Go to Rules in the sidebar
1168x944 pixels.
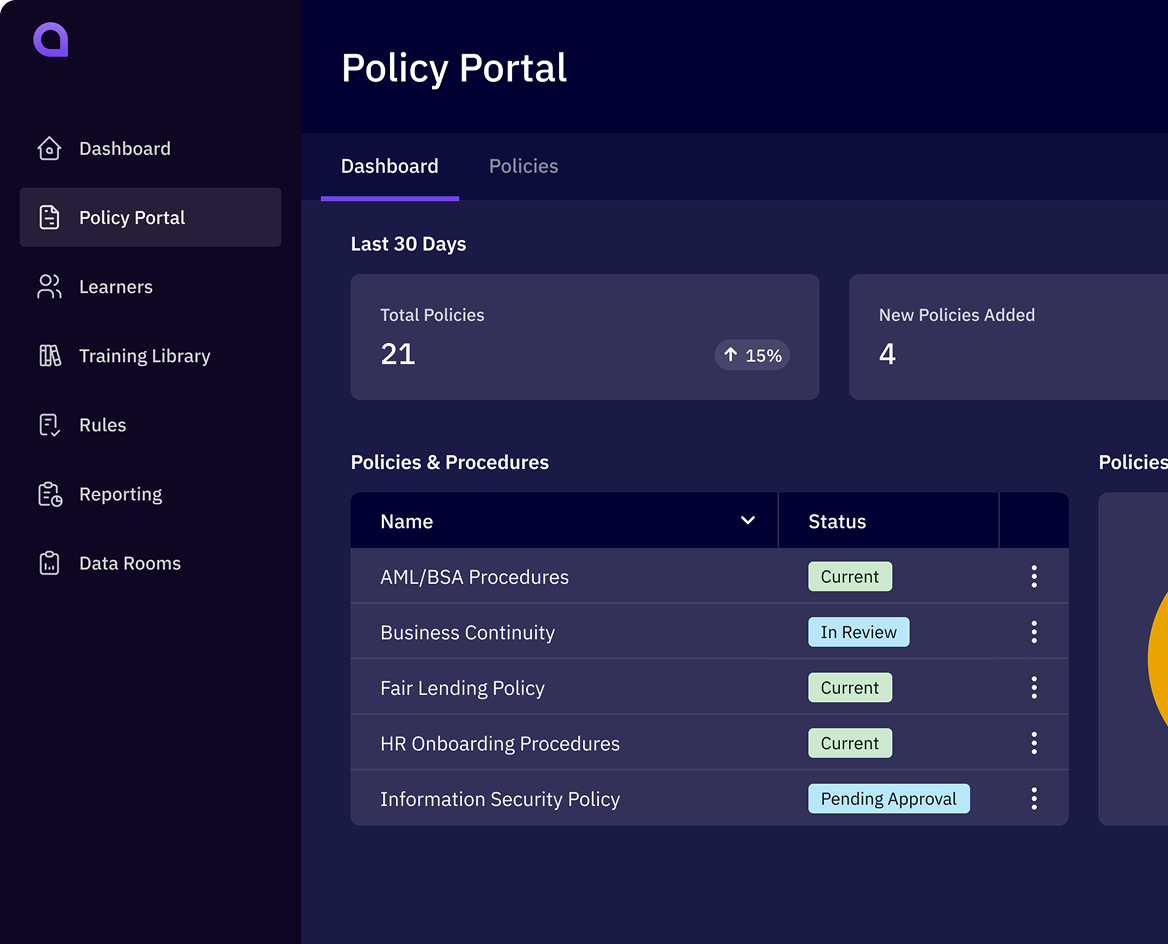tap(150, 425)
